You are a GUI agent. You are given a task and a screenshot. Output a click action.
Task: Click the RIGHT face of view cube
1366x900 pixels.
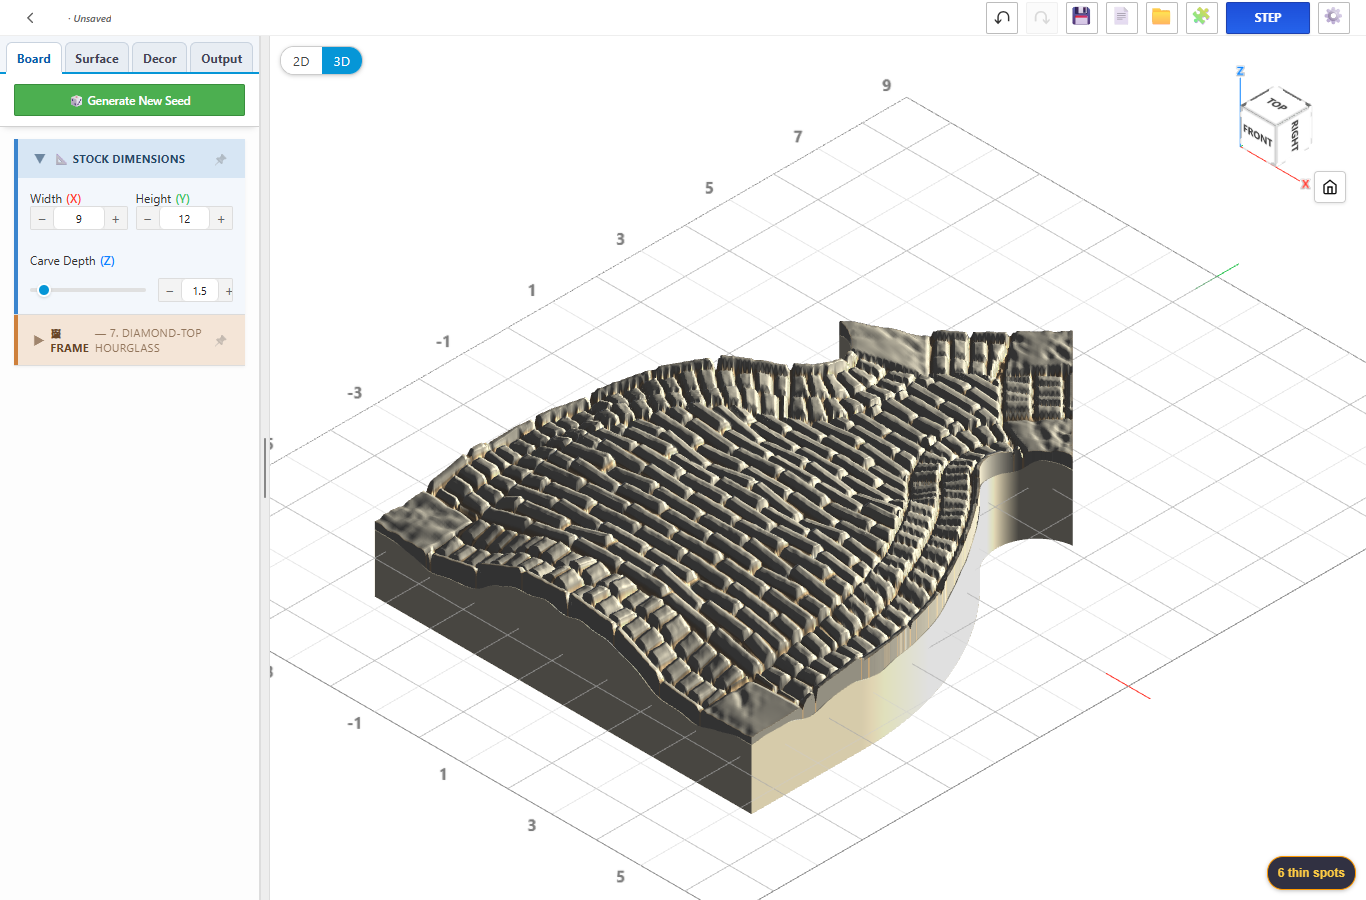point(1294,135)
